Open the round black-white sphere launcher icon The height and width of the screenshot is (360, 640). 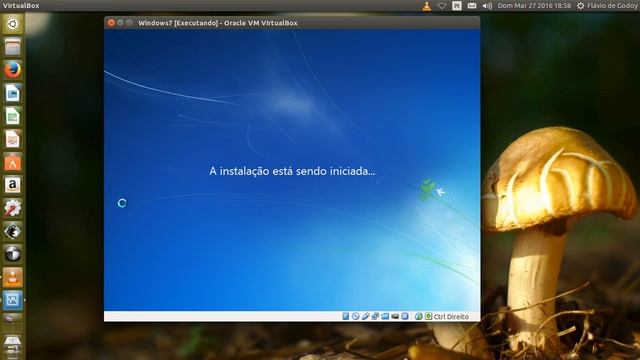[x=13, y=254]
